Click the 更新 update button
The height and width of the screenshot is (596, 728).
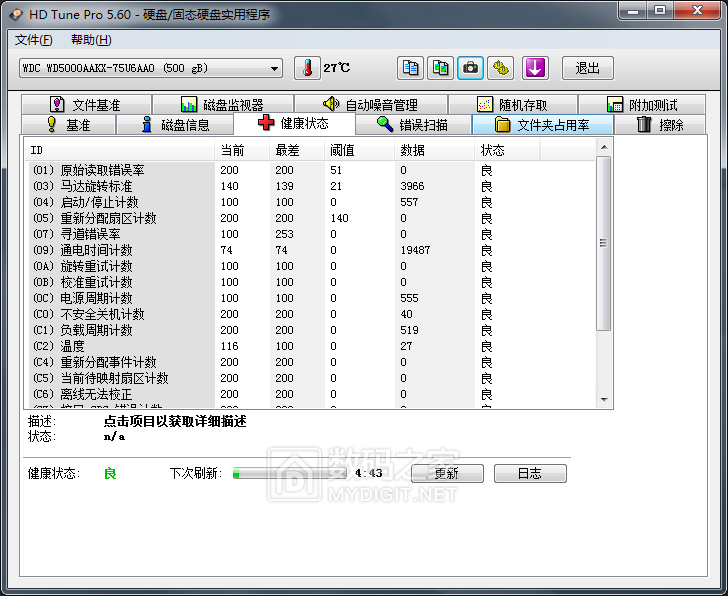coord(446,473)
